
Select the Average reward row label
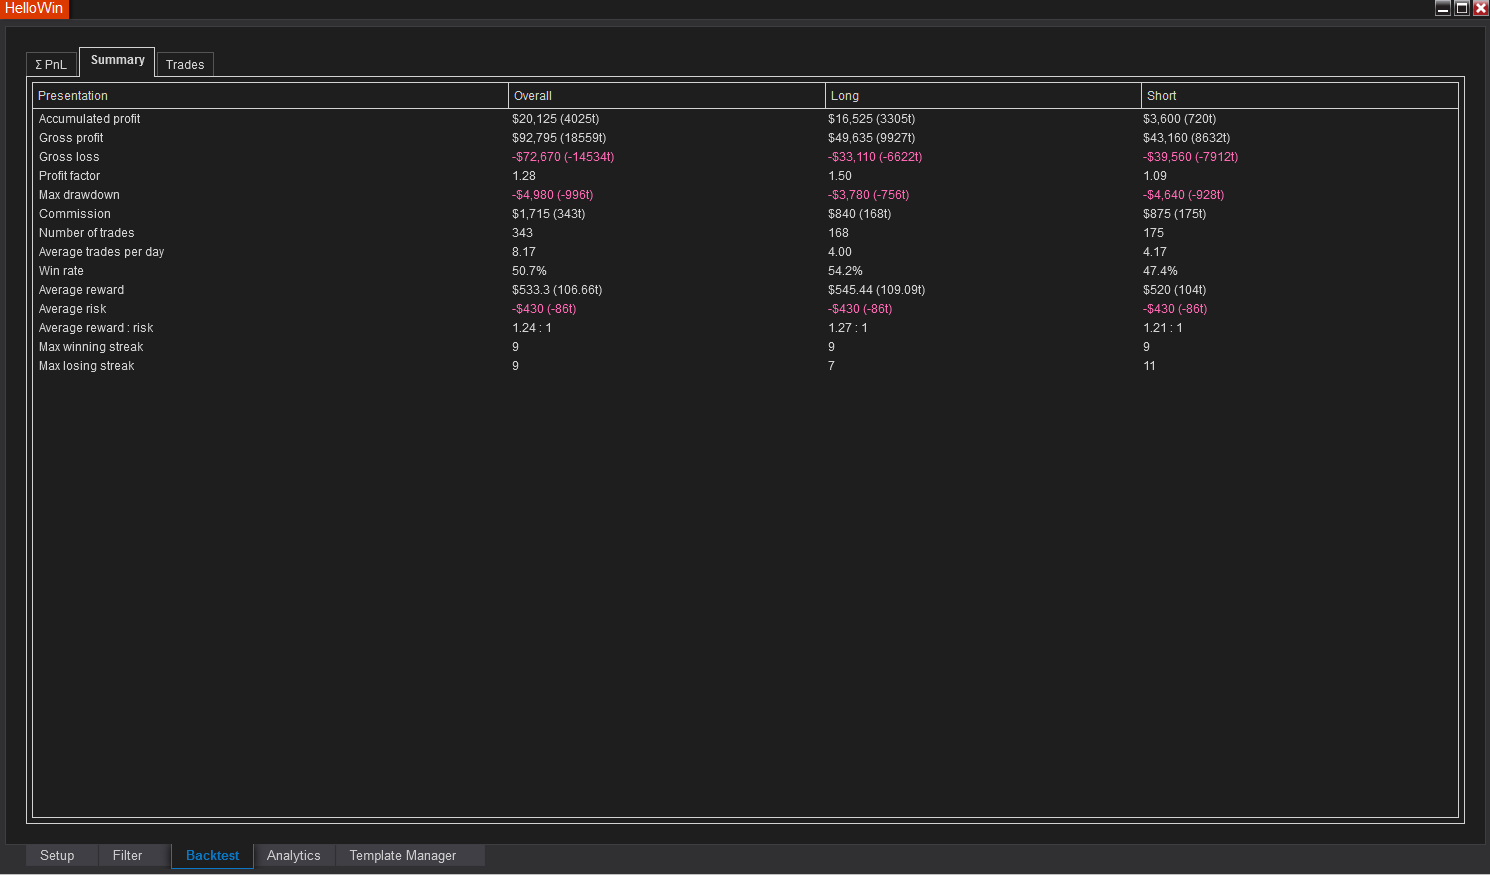tap(82, 290)
